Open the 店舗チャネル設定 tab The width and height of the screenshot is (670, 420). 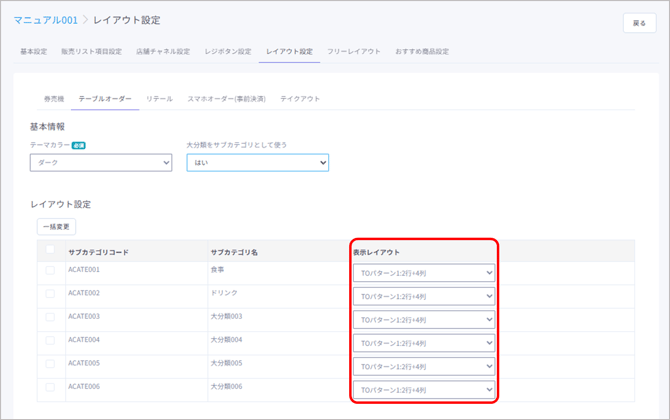[162, 52]
